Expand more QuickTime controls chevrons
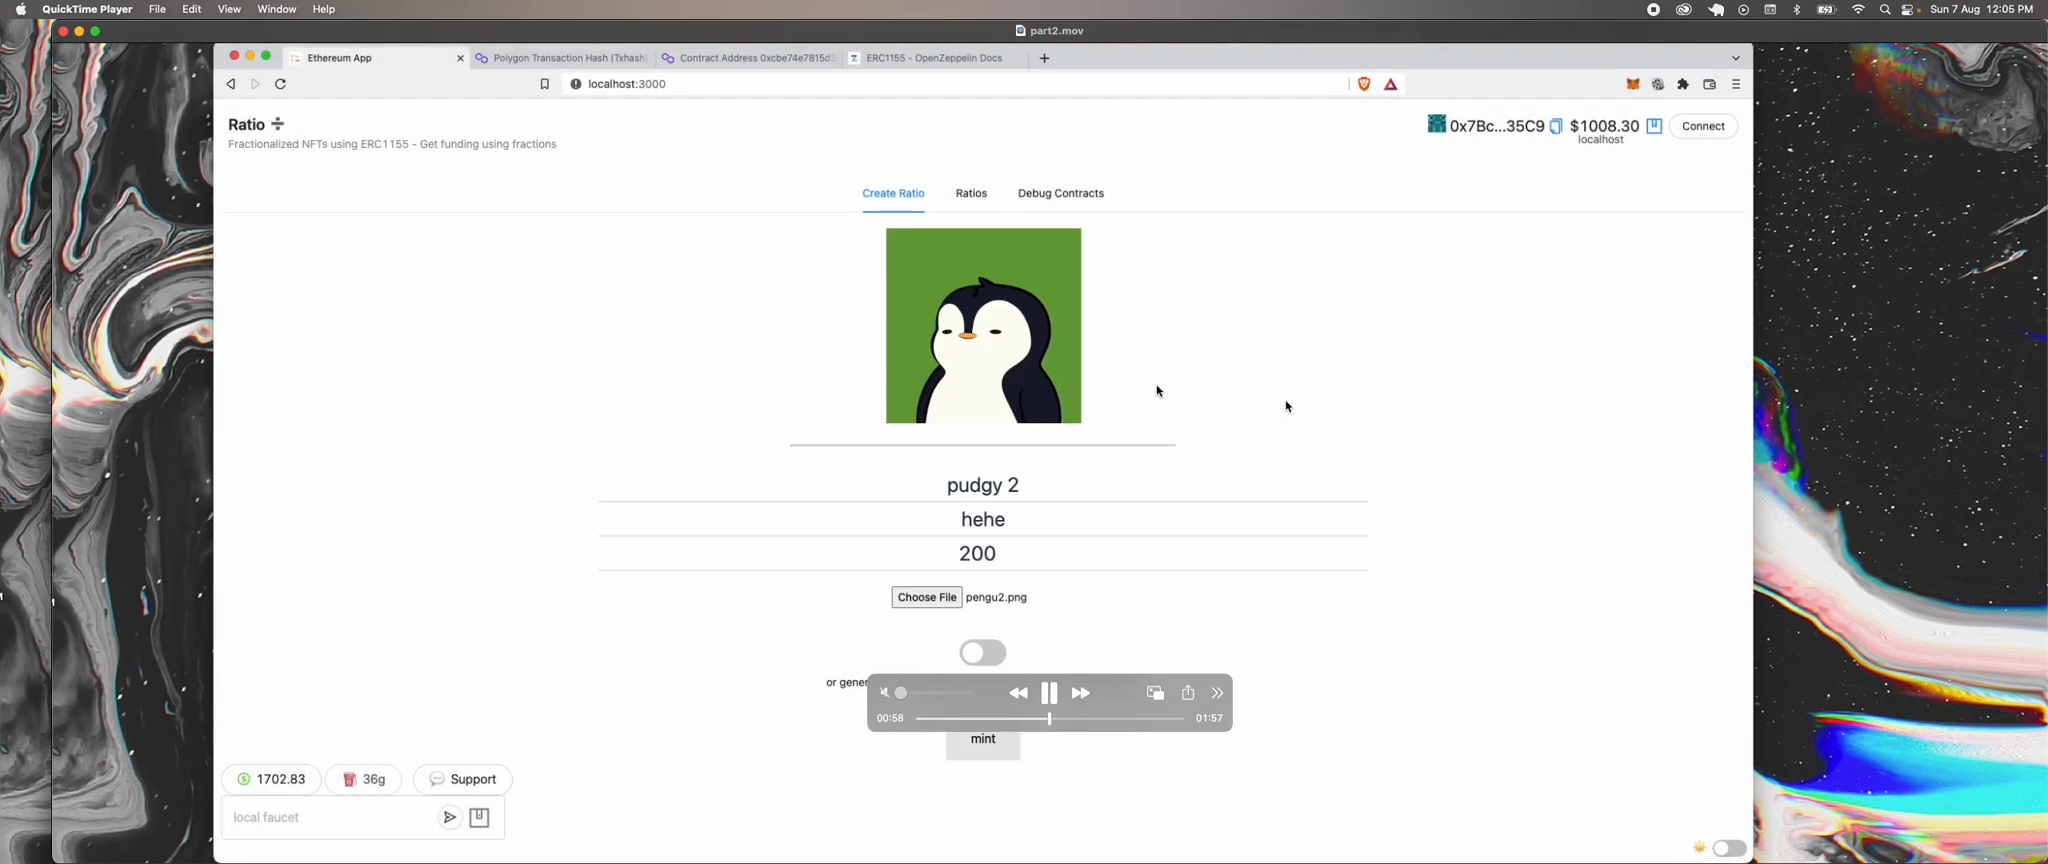 pos(1217,693)
